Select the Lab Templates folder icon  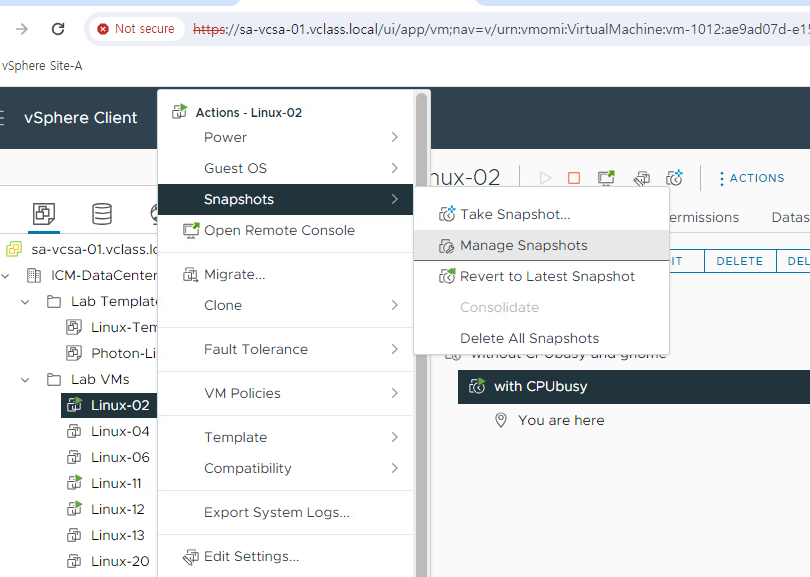point(54,301)
